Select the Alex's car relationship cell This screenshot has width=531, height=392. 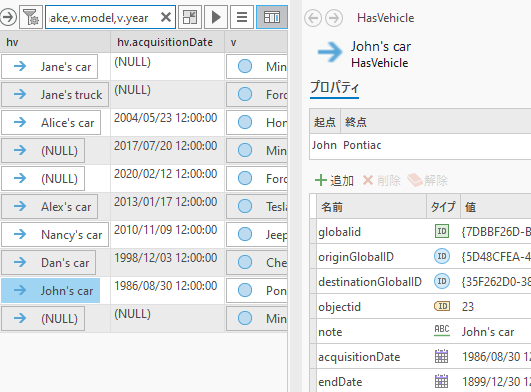[x=49, y=206]
